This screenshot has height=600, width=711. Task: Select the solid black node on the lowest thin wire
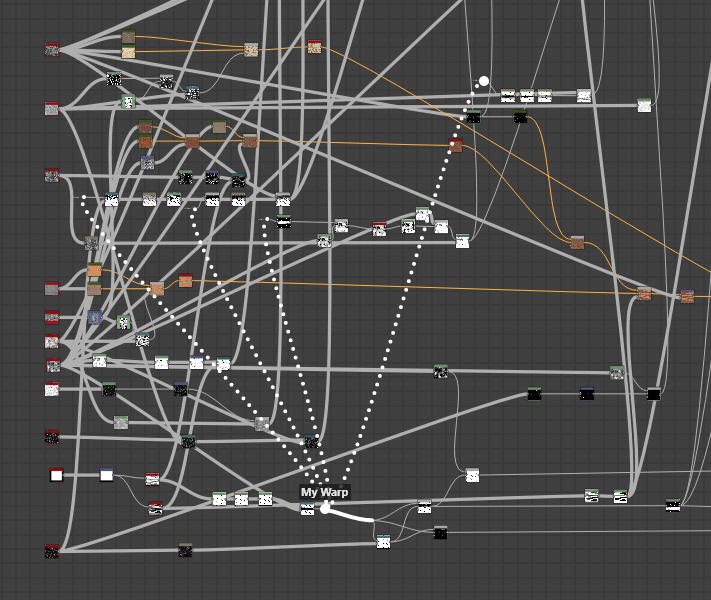[x=440, y=533]
